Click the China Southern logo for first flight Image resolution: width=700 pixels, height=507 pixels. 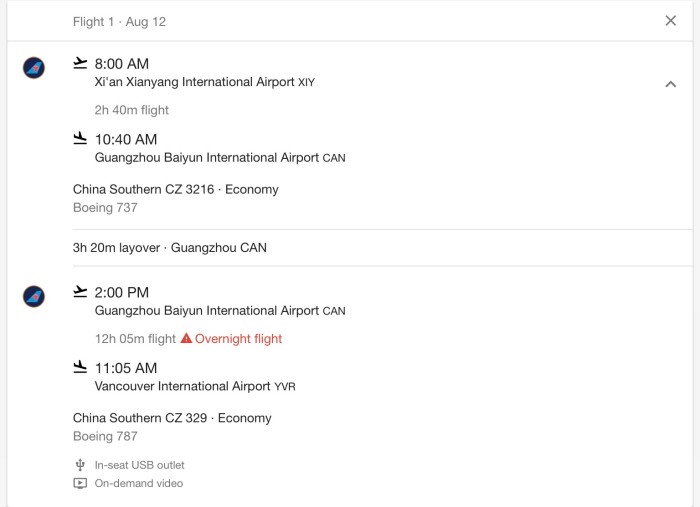(34, 68)
